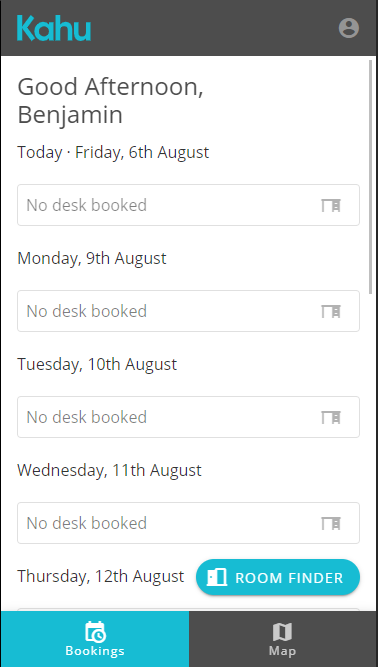Click desk icon for Friday 6th August
The height and width of the screenshot is (667, 378).
tap(331, 205)
